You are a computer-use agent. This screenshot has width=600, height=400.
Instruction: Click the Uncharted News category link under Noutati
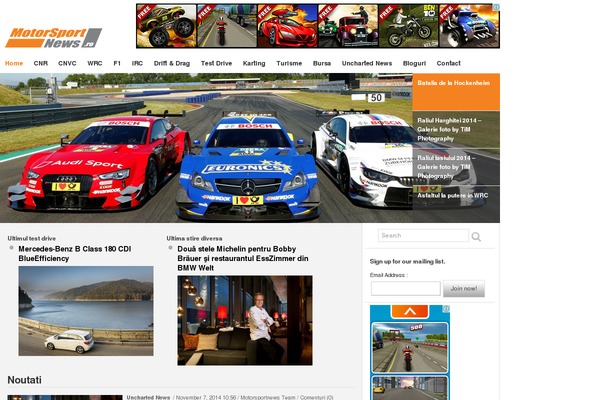point(148,397)
